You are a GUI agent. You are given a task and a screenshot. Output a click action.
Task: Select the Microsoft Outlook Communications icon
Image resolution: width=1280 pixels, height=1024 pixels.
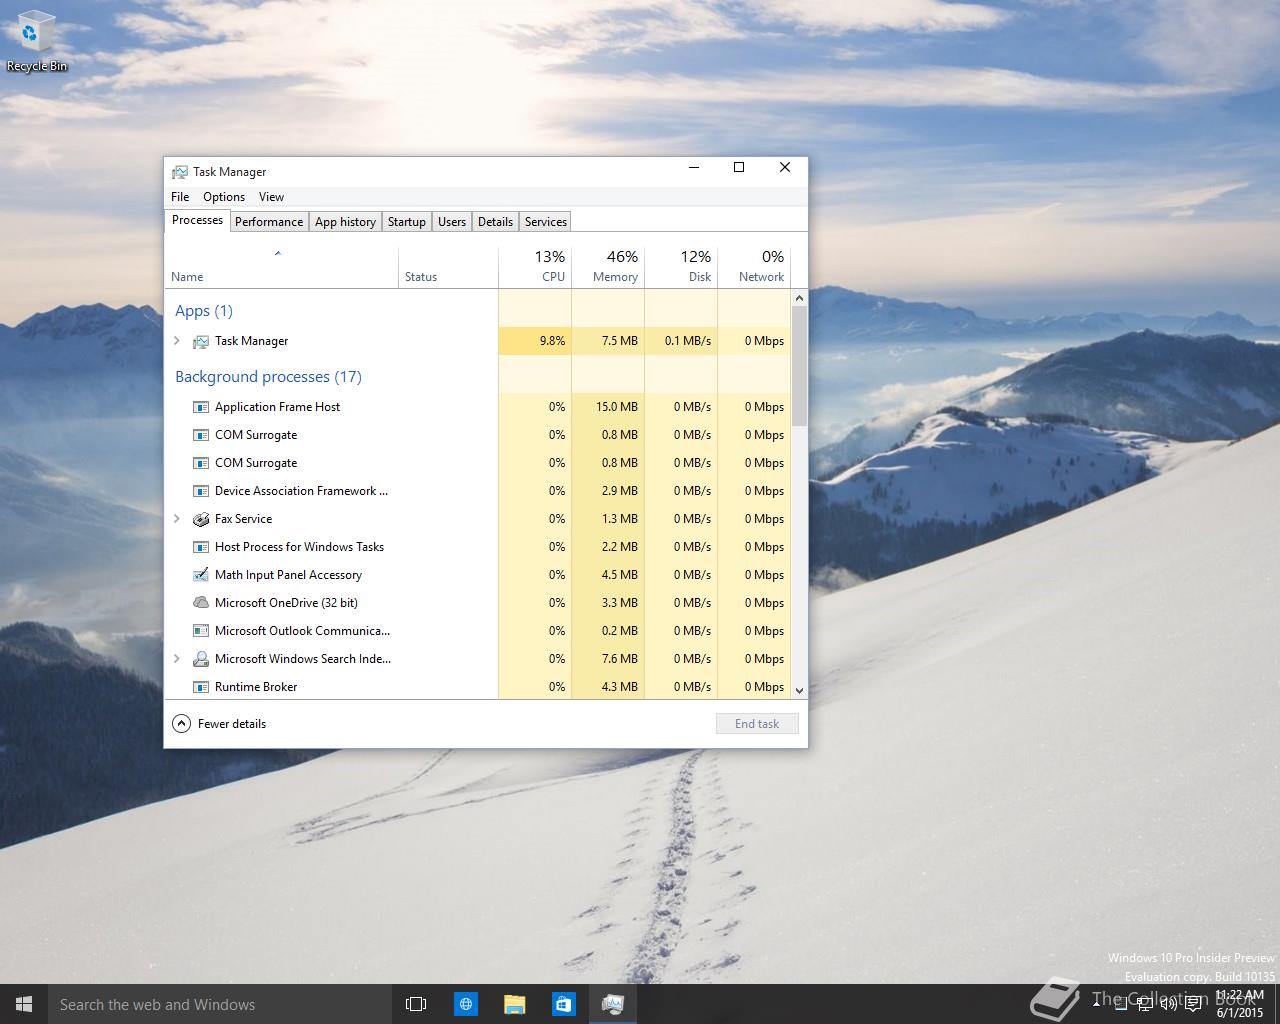click(x=201, y=631)
